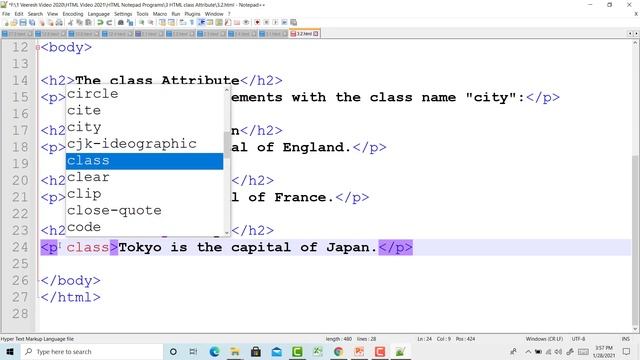Screen dimensions: 640x360
Task: Choose 'city' in the autocomplete list
Action: click(144, 127)
